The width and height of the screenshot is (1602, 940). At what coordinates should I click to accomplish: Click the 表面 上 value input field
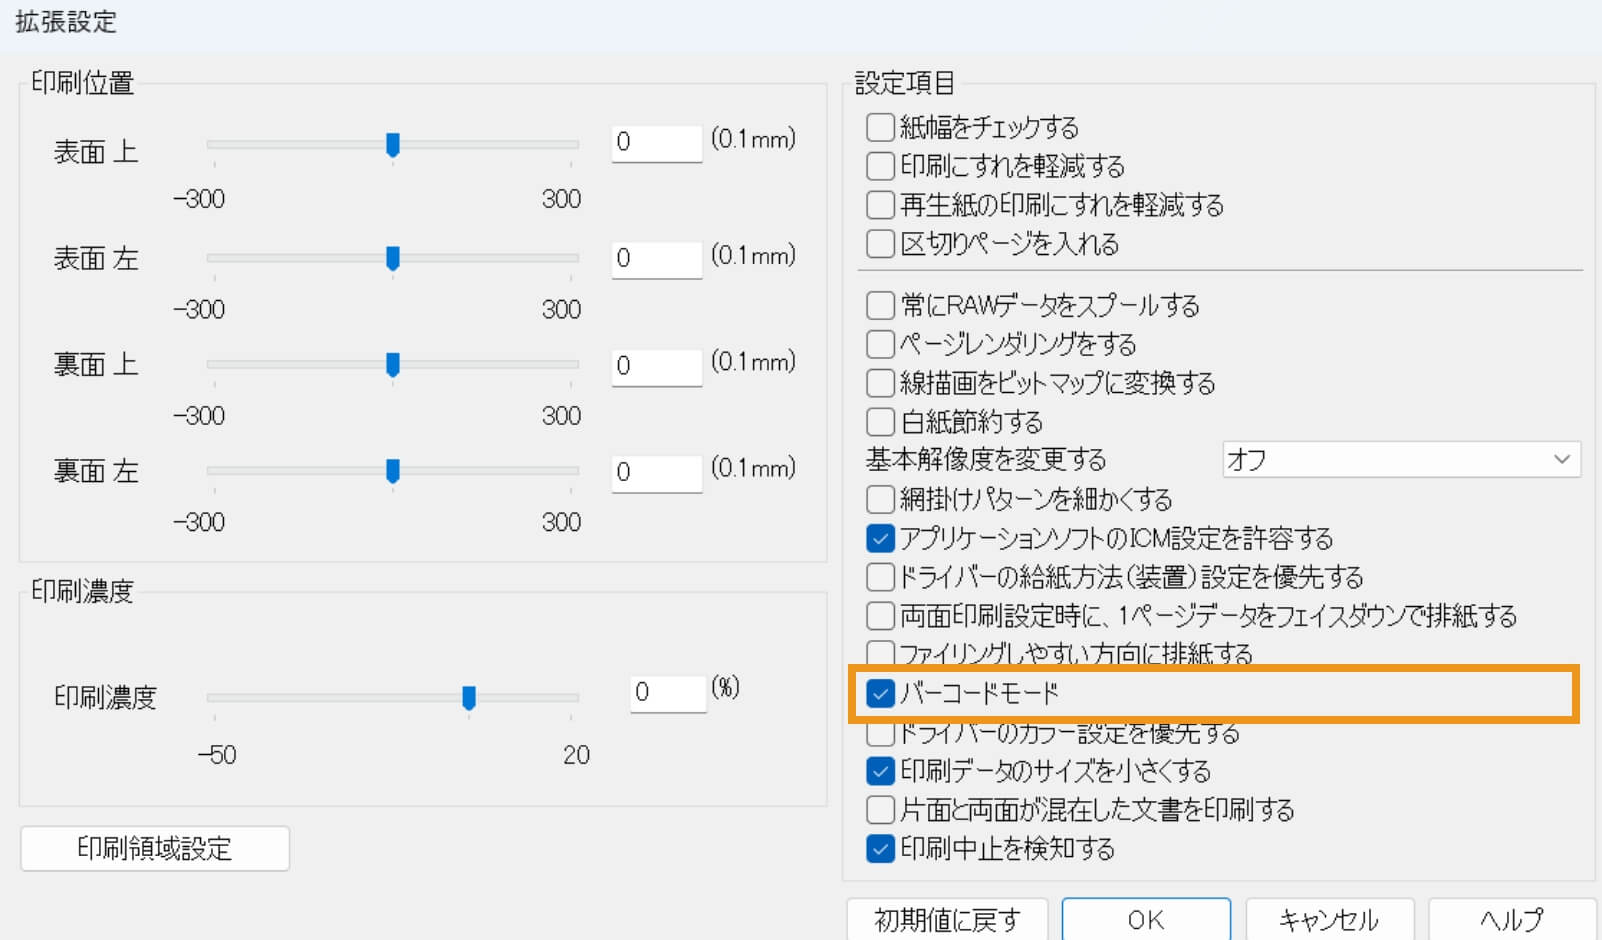(x=656, y=143)
